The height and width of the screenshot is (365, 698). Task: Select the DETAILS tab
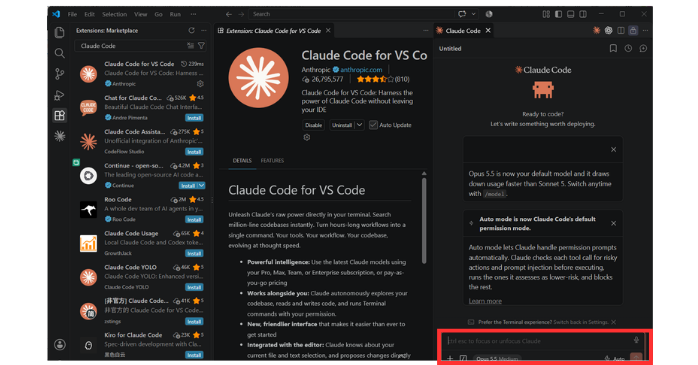[x=242, y=161]
